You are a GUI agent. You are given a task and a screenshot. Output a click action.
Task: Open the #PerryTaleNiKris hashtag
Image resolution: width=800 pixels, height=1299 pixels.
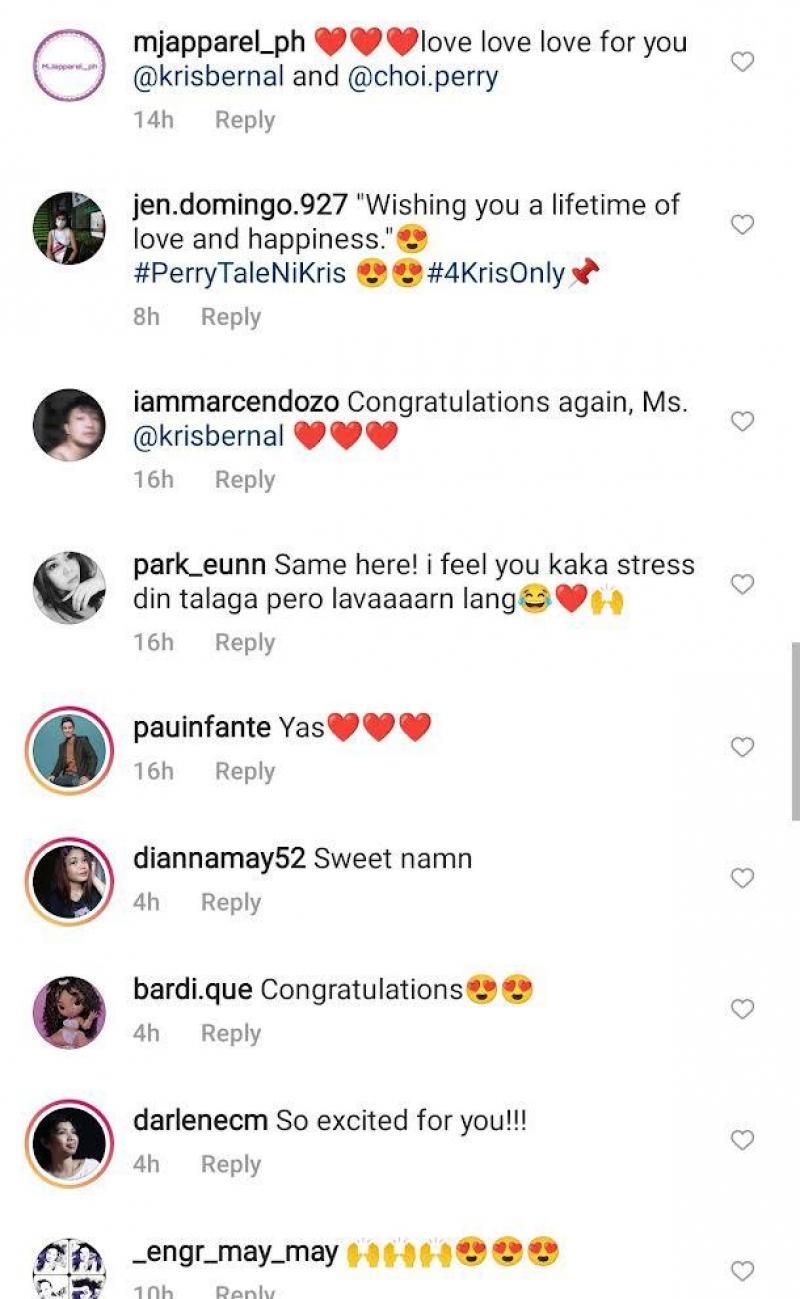240,274
